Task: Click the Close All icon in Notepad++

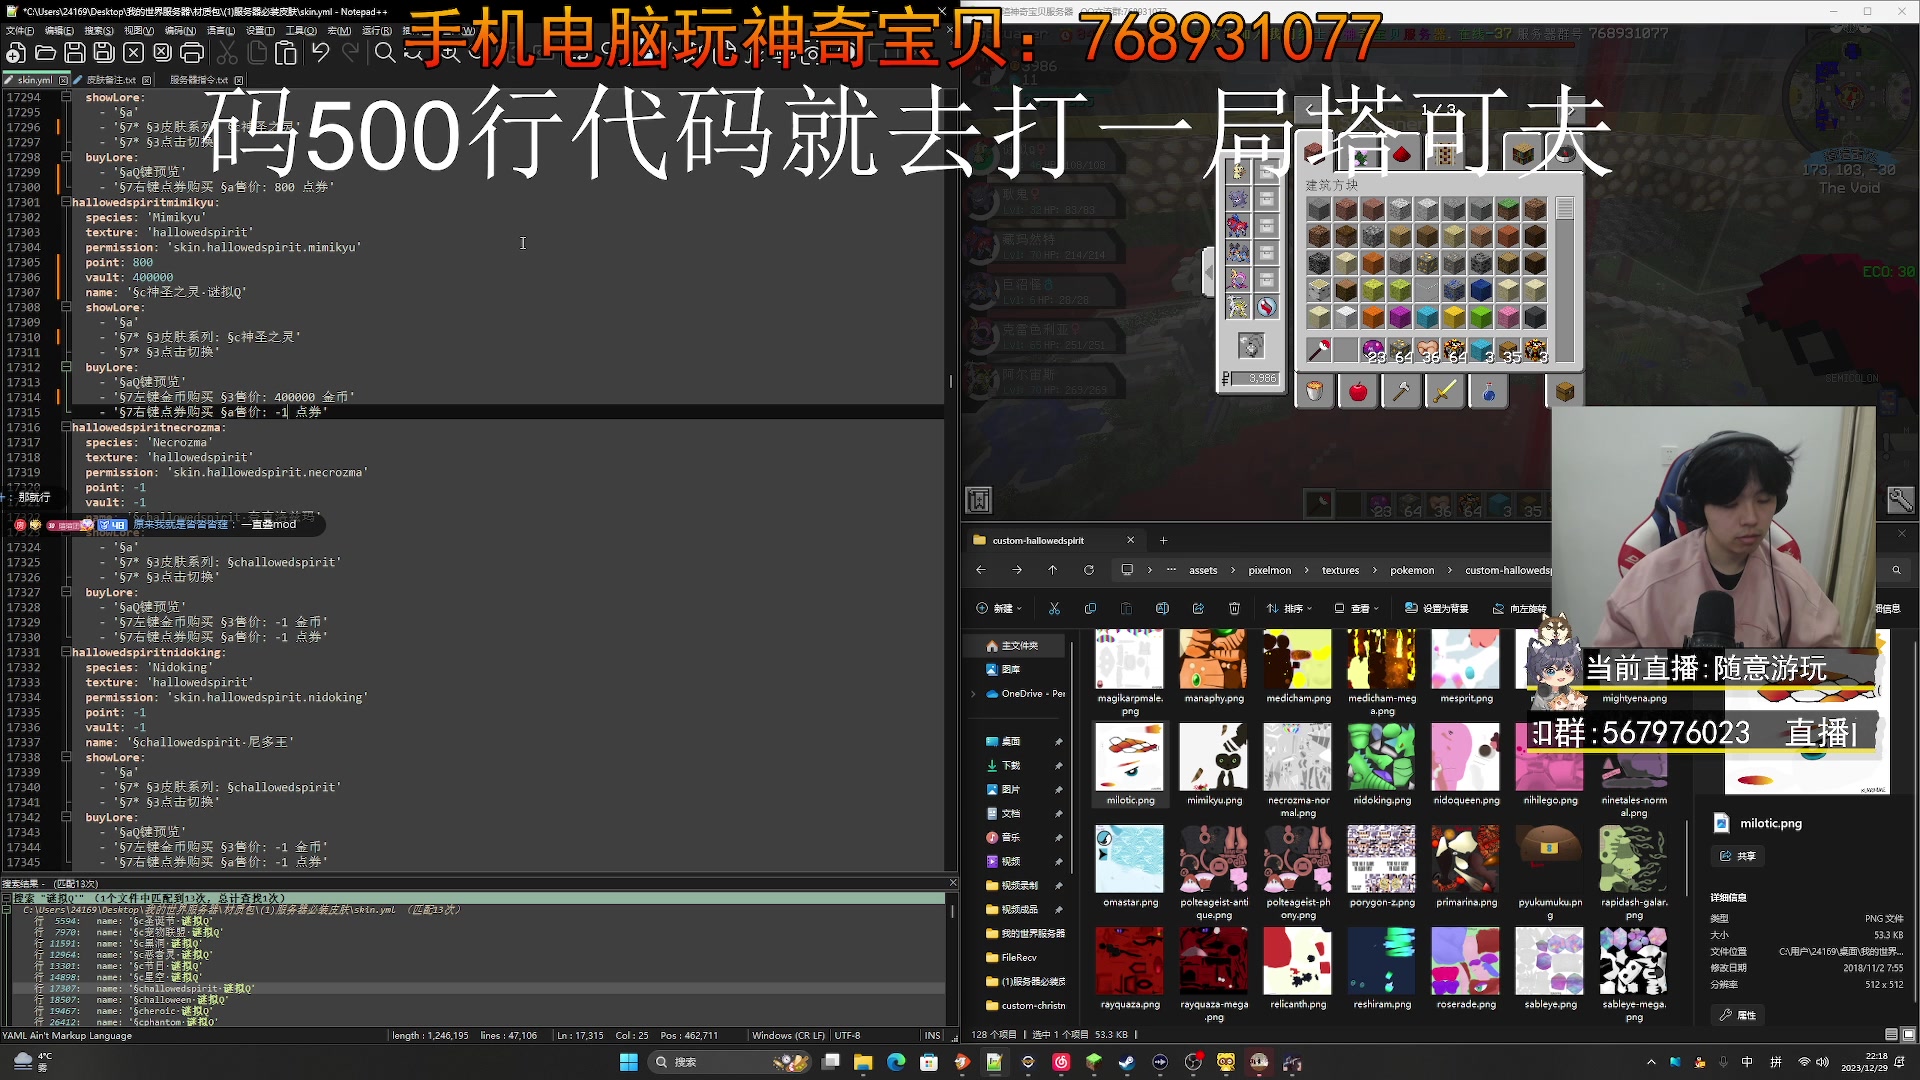Action: click(x=163, y=53)
